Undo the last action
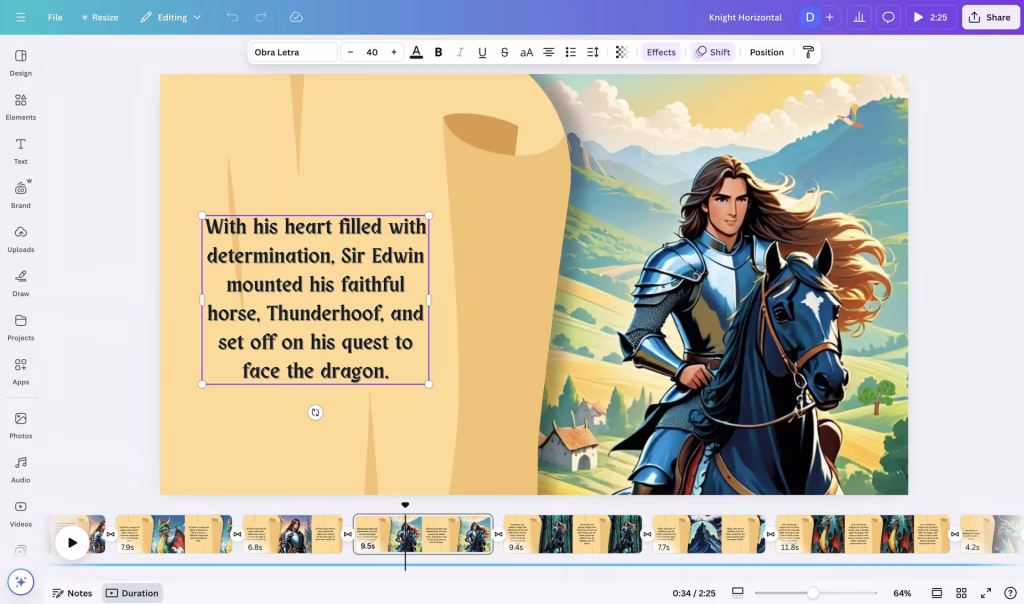The image size is (1024, 604). (232, 17)
